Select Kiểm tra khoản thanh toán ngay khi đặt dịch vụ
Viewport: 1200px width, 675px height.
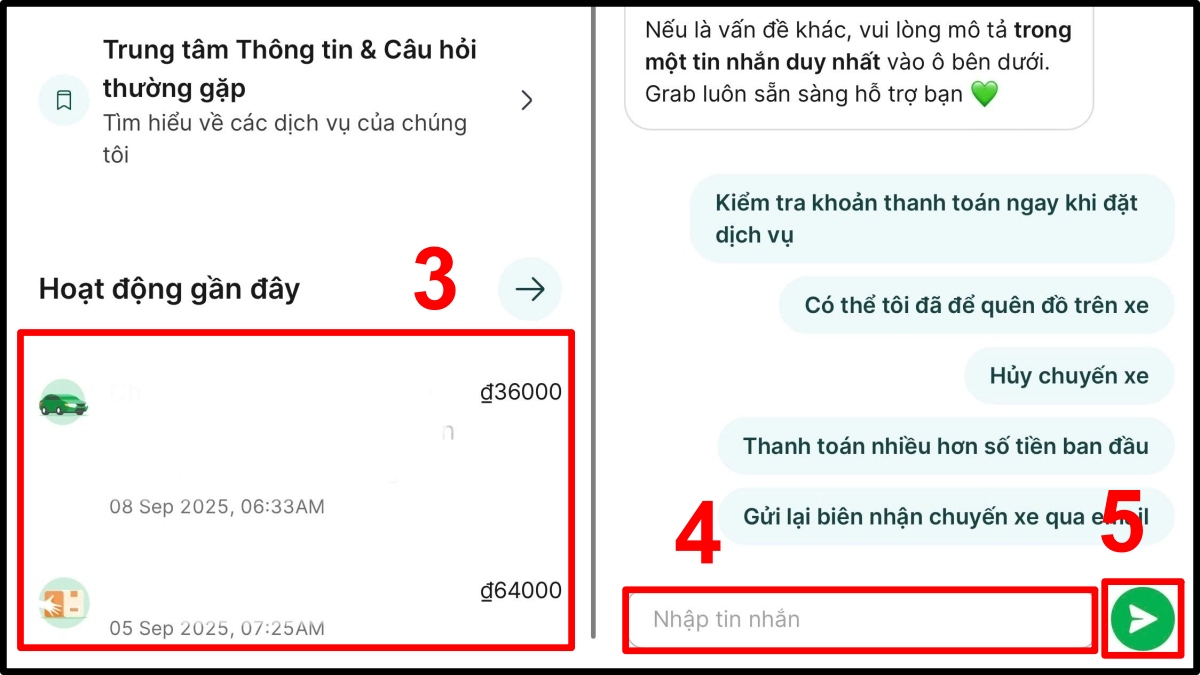(x=932, y=219)
